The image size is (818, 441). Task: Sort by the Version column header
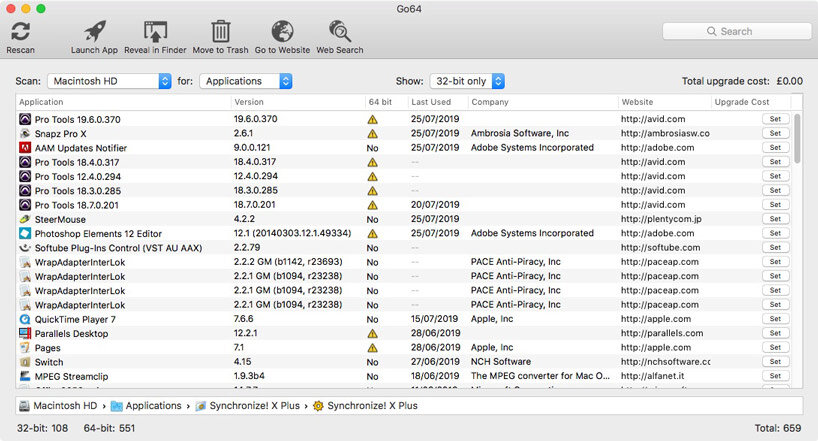[249, 102]
